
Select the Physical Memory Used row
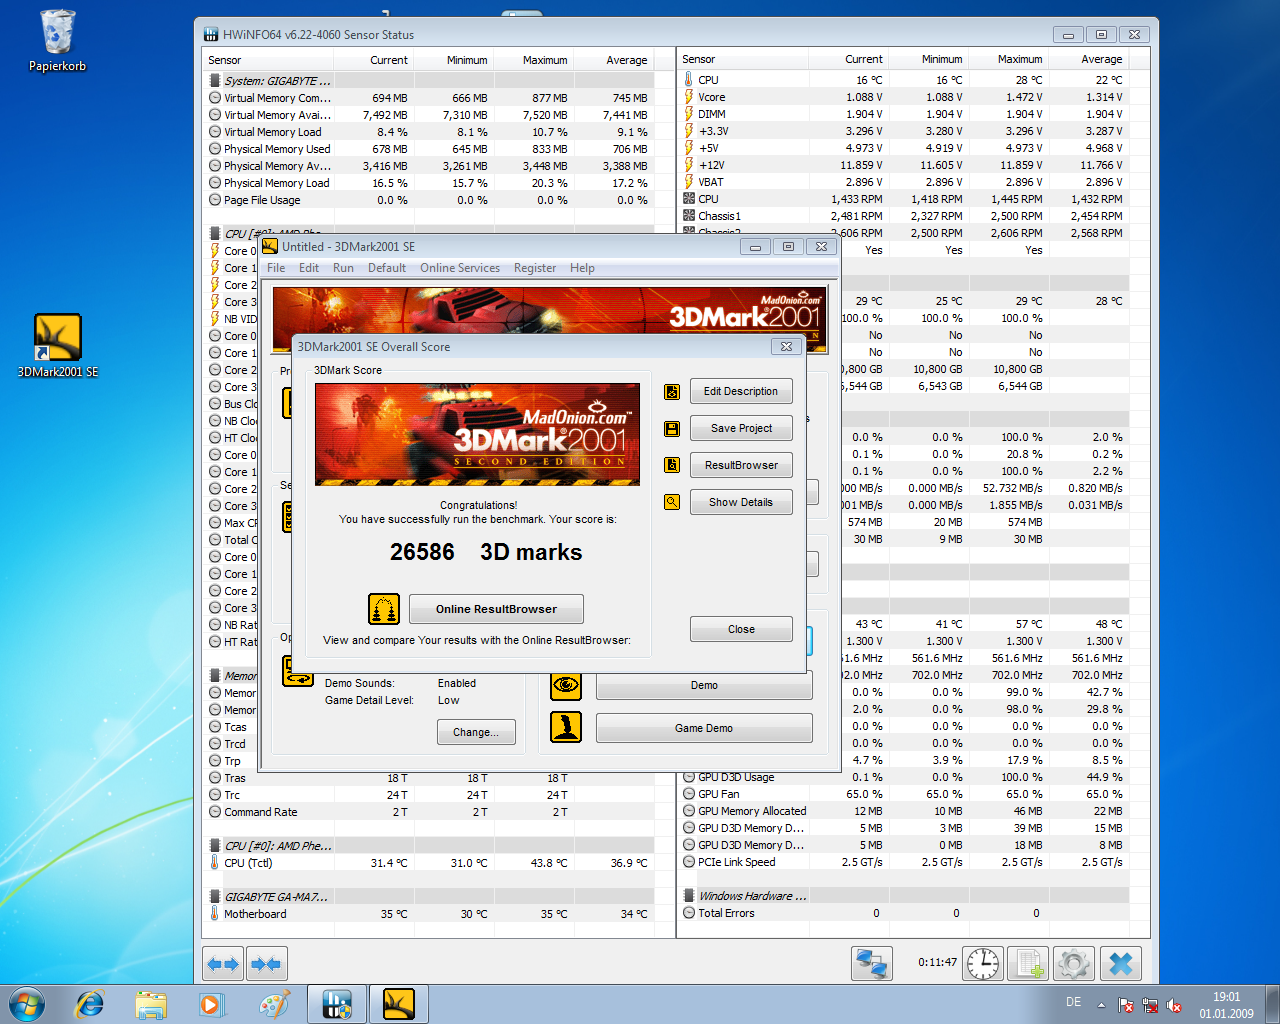428,149
